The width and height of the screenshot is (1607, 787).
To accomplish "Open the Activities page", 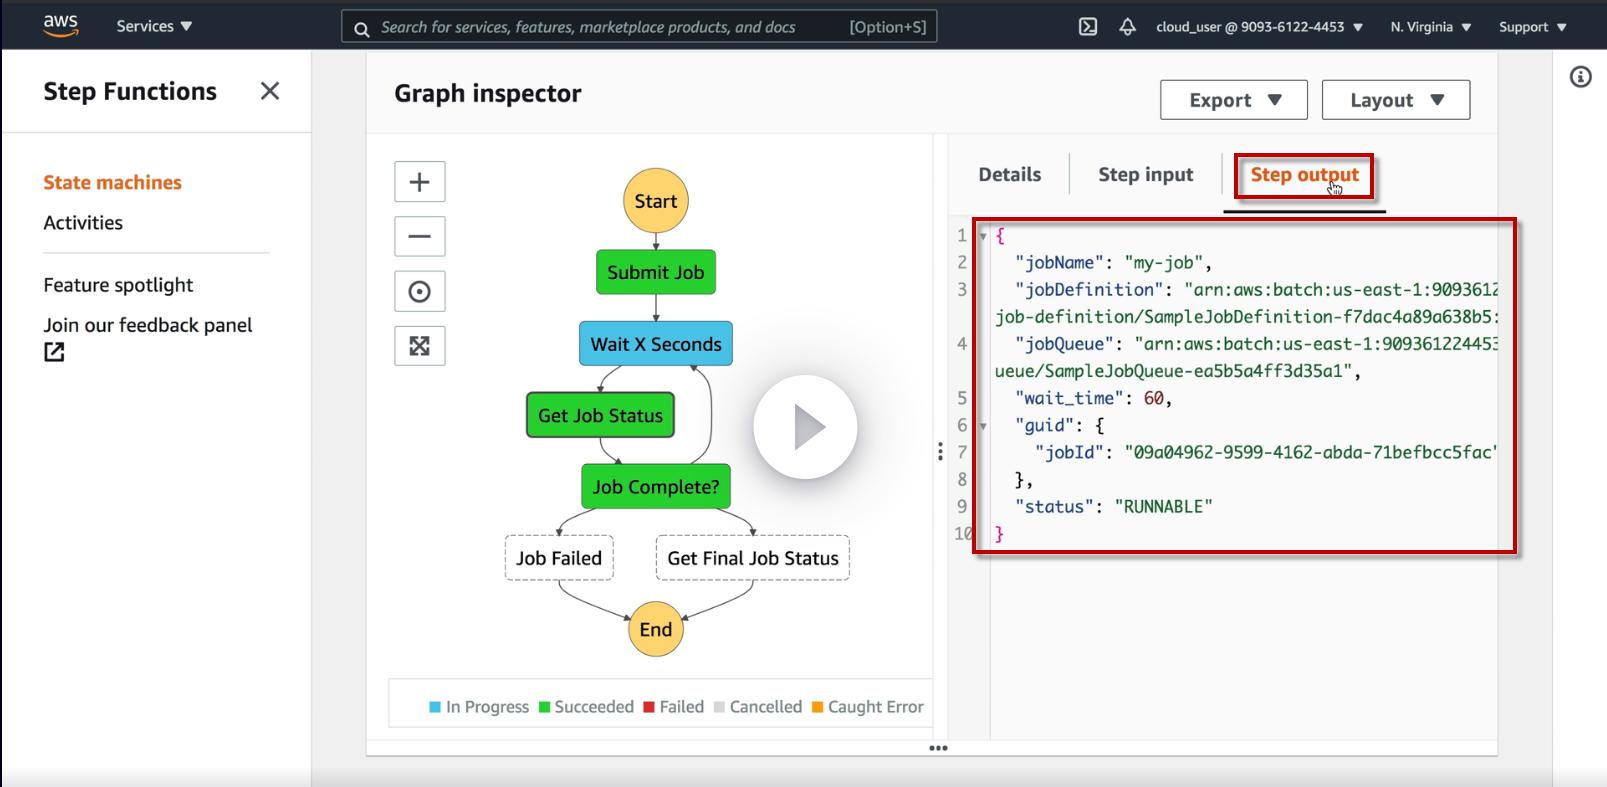I will point(83,223).
